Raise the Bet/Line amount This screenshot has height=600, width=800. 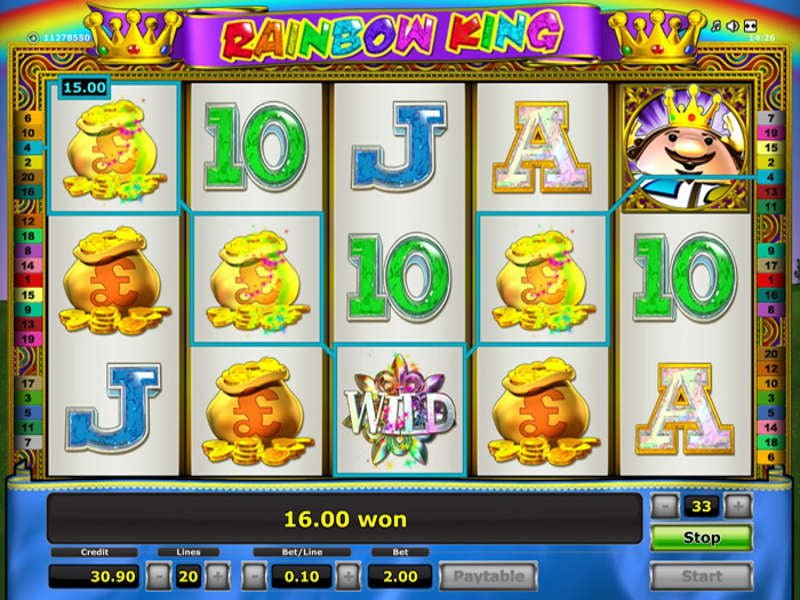pyautogui.click(x=348, y=577)
